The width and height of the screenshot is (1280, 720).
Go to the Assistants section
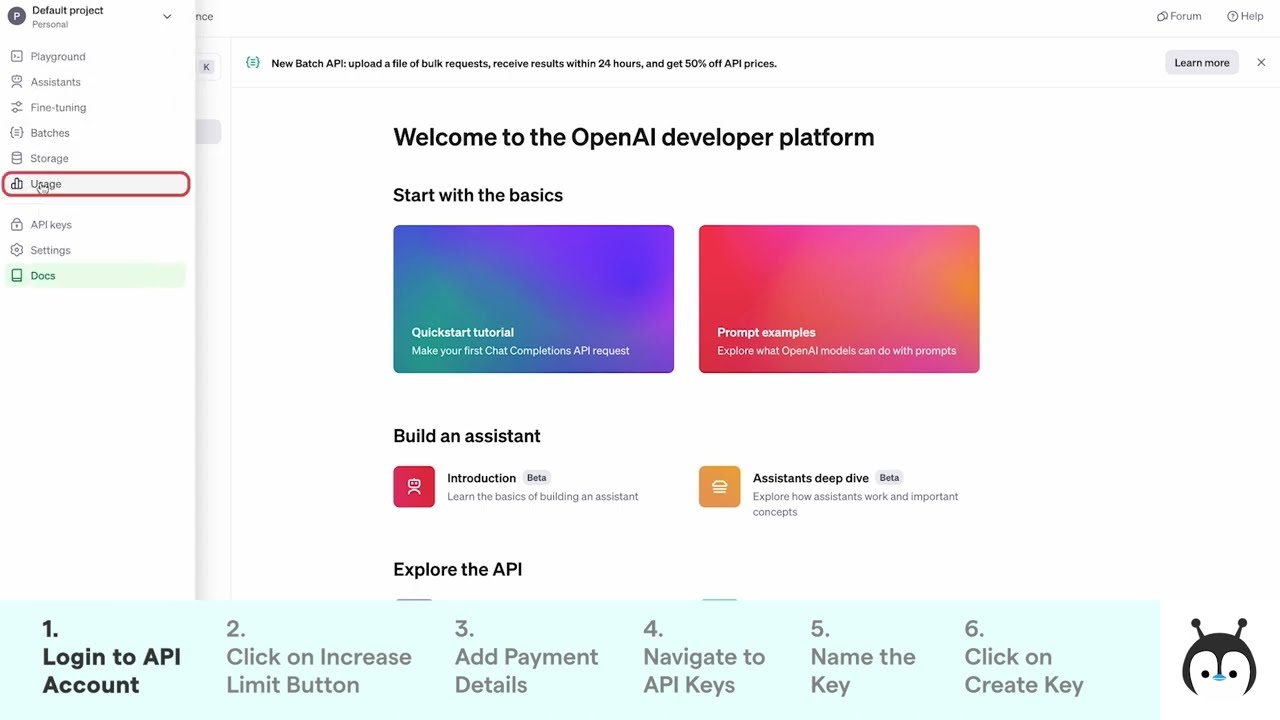click(96, 82)
